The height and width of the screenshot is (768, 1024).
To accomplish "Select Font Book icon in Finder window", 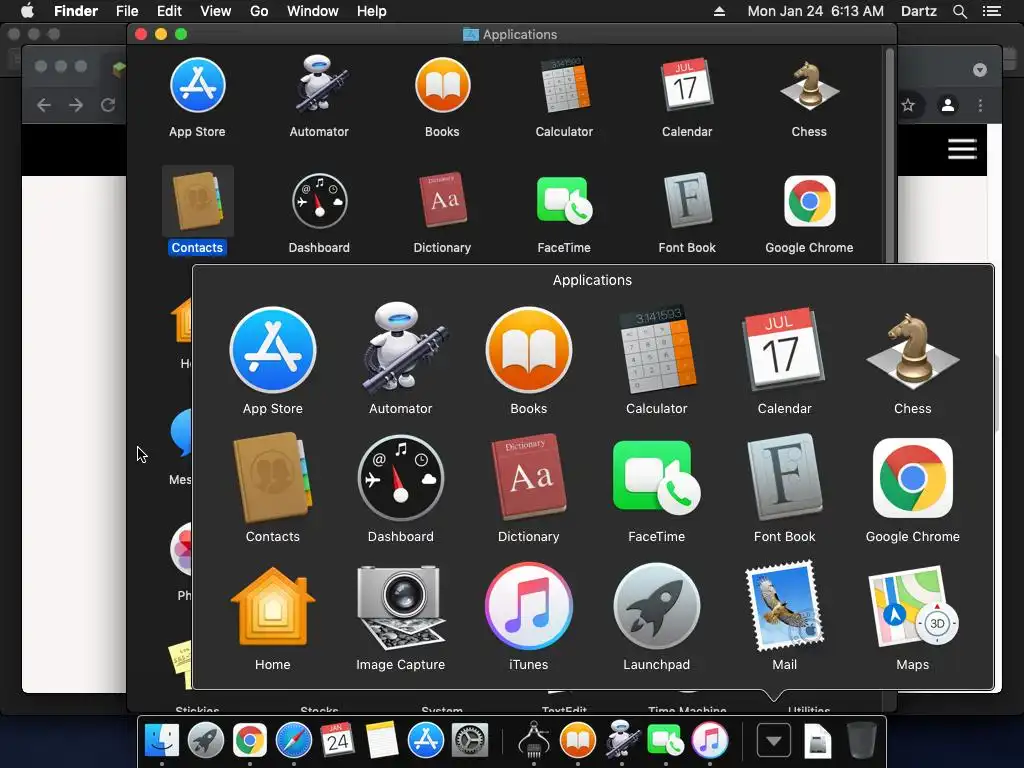I will (x=686, y=200).
